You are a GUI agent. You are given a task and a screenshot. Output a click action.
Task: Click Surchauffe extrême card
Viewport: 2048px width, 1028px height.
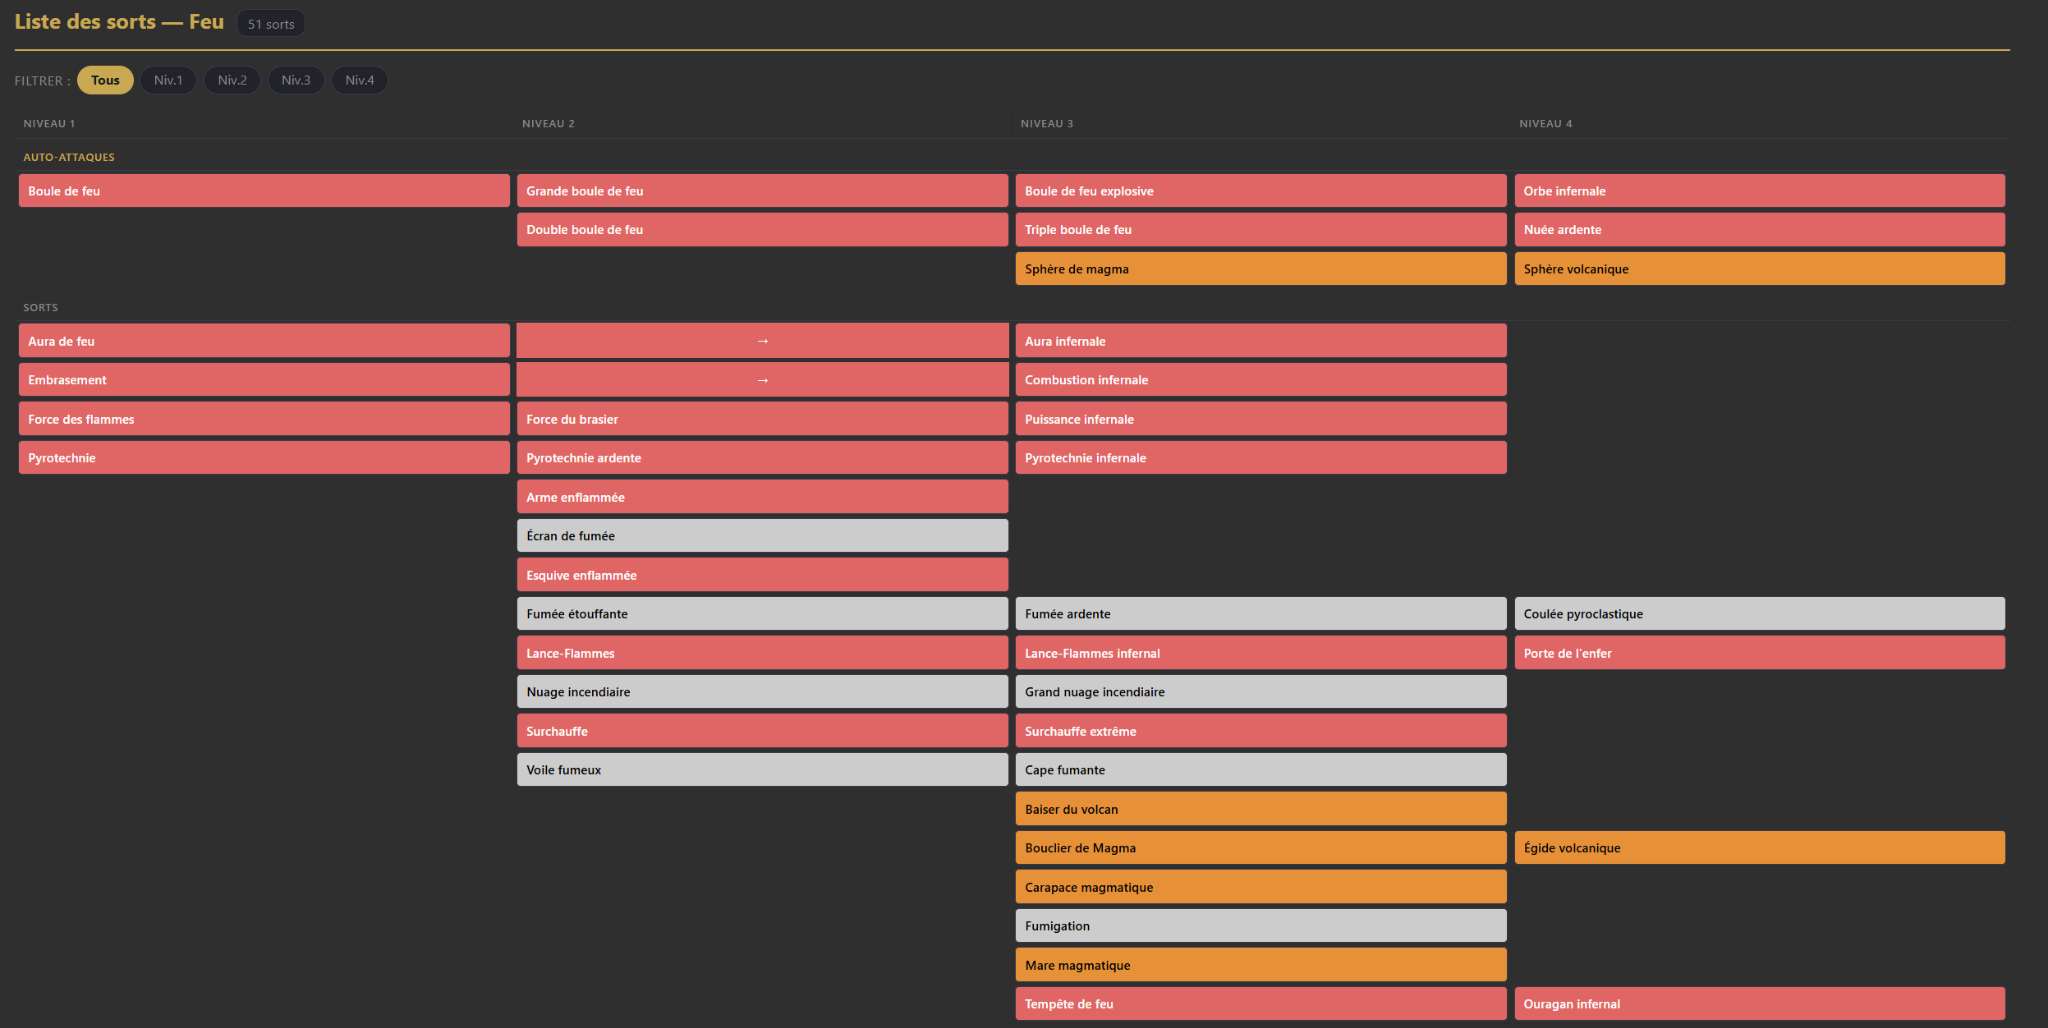point(1261,731)
